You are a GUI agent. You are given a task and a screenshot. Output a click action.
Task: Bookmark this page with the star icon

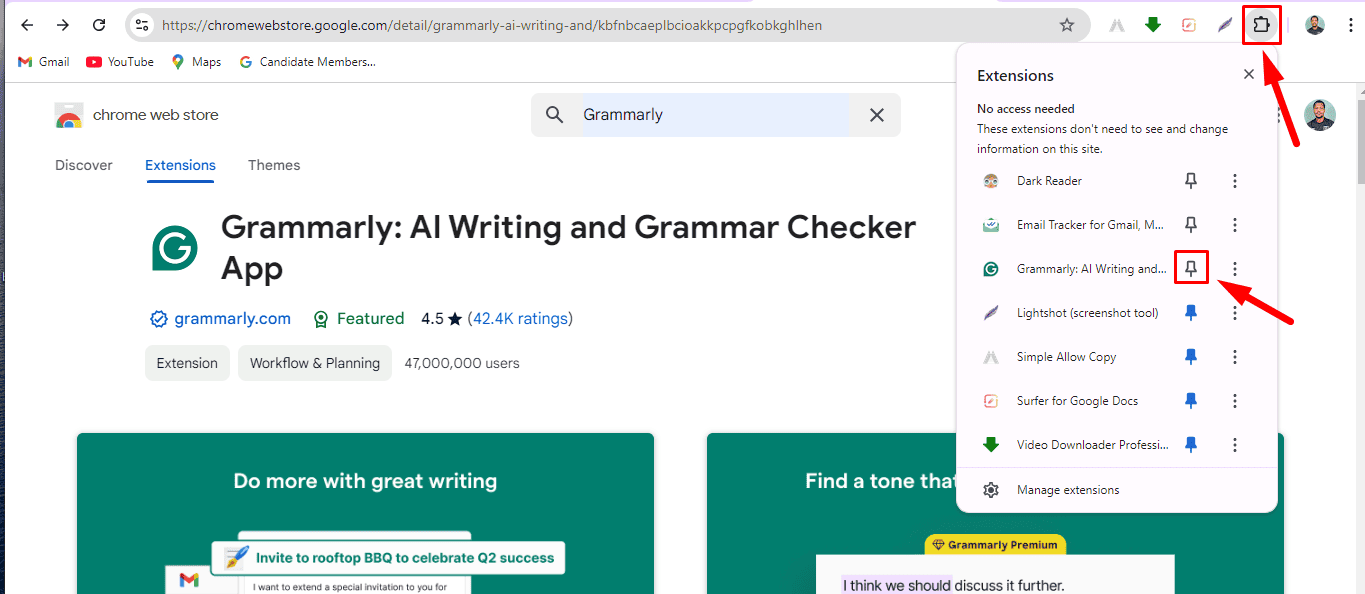(1067, 25)
